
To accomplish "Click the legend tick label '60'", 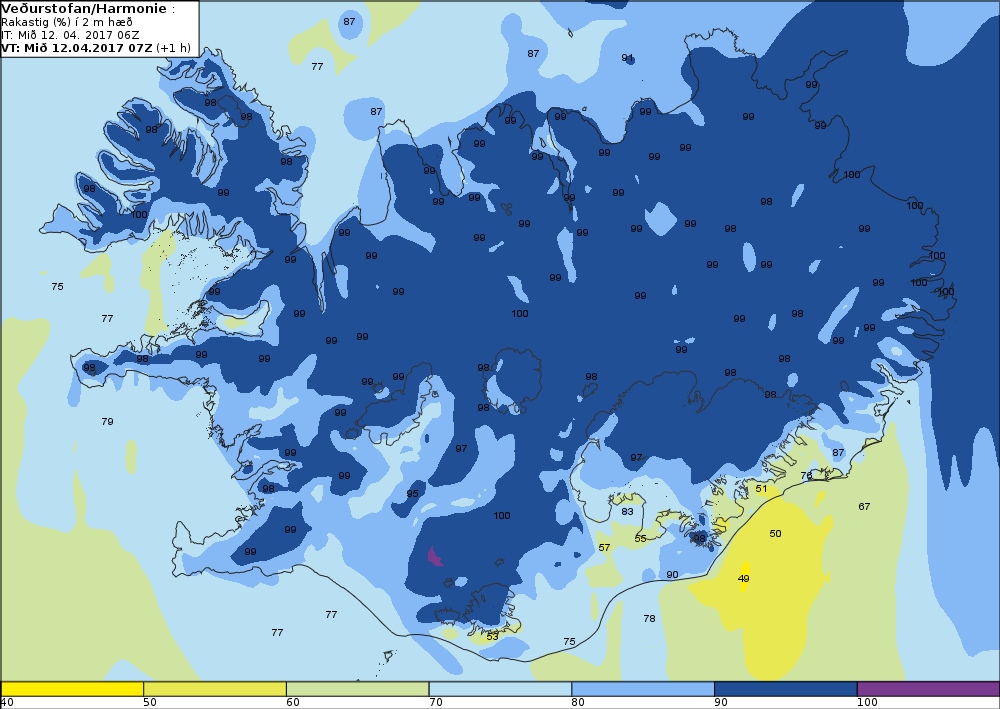I will pos(293,703).
